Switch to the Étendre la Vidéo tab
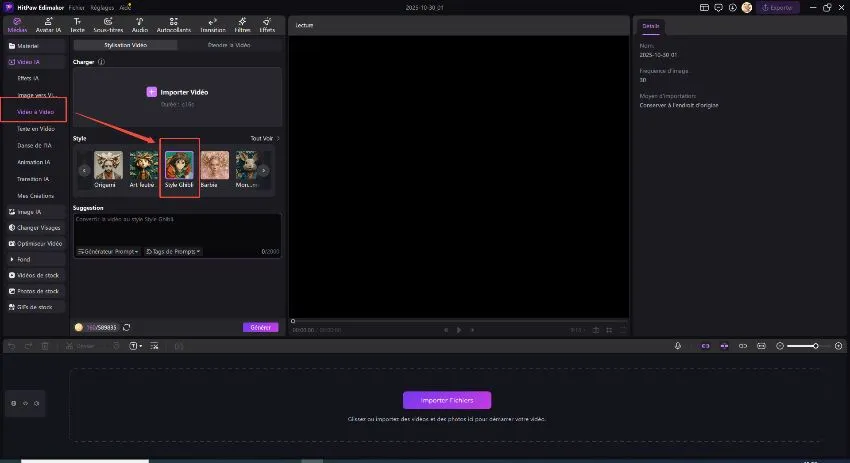 [x=229, y=45]
